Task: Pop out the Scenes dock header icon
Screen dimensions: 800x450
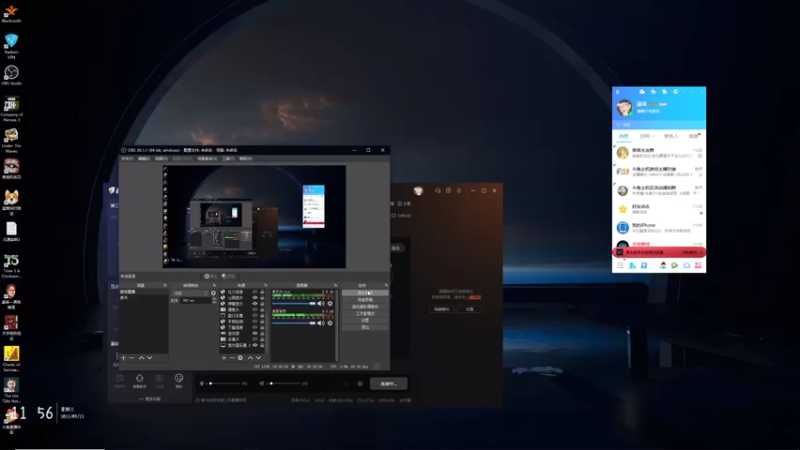Action: point(165,285)
